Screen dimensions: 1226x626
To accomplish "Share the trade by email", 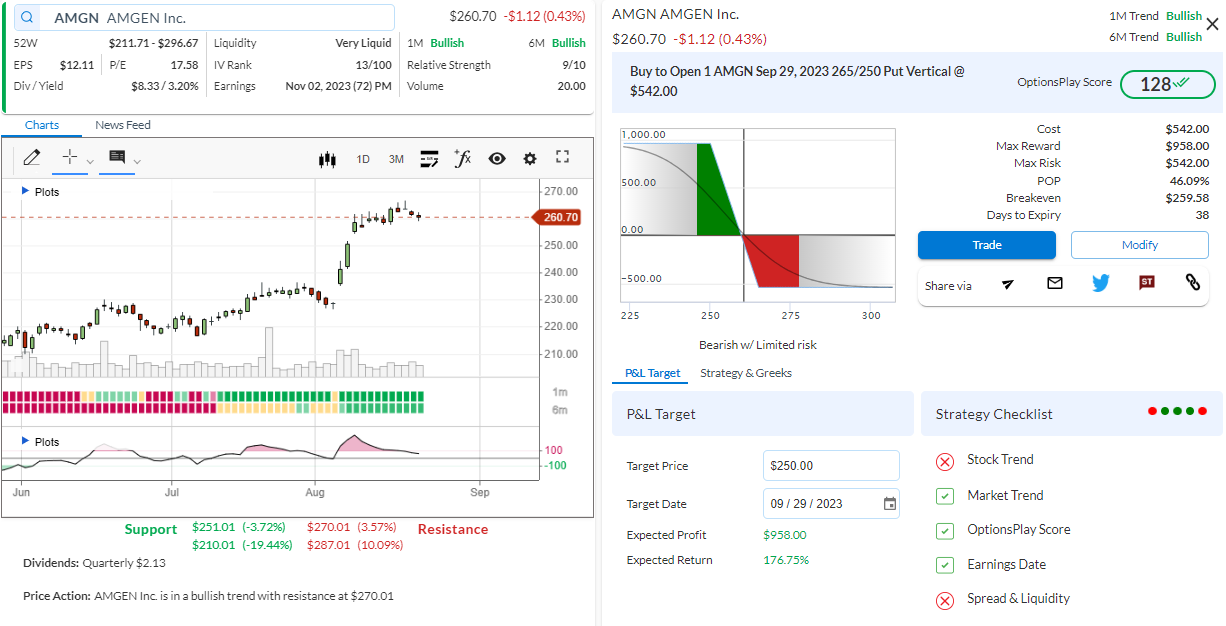I will pyautogui.click(x=1054, y=284).
